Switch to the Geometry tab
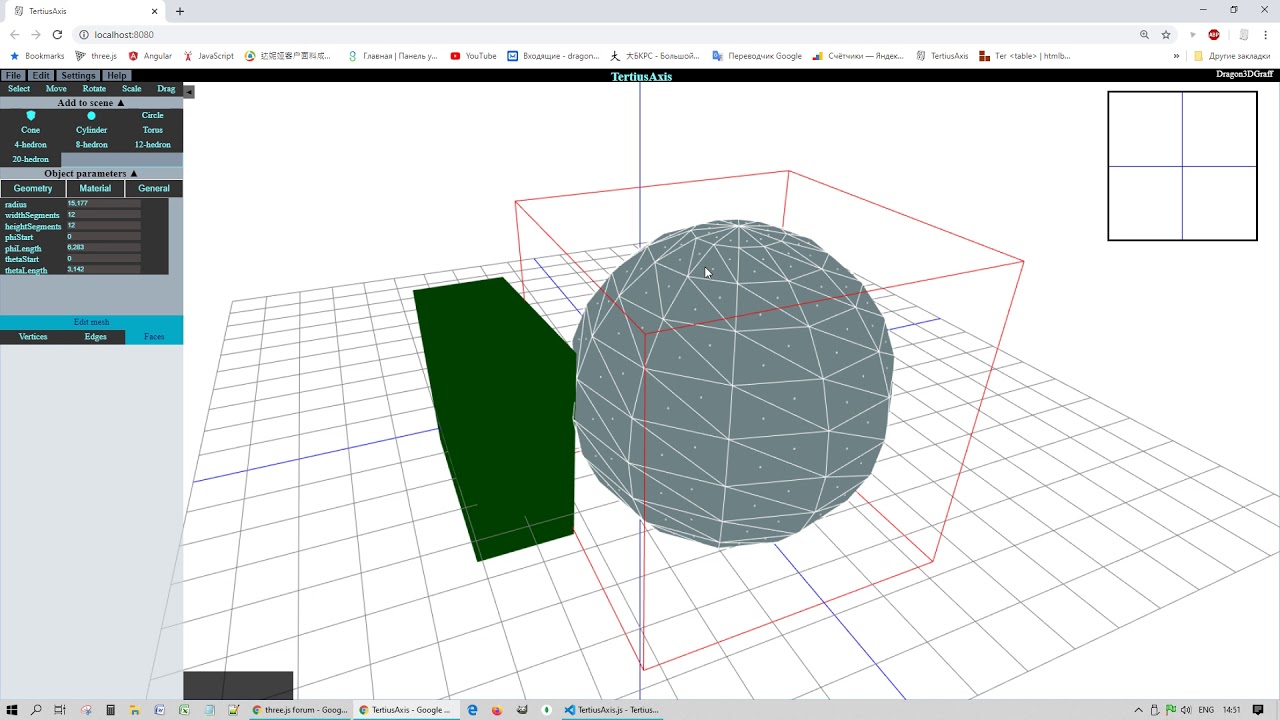The image size is (1280, 720). [x=33, y=188]
